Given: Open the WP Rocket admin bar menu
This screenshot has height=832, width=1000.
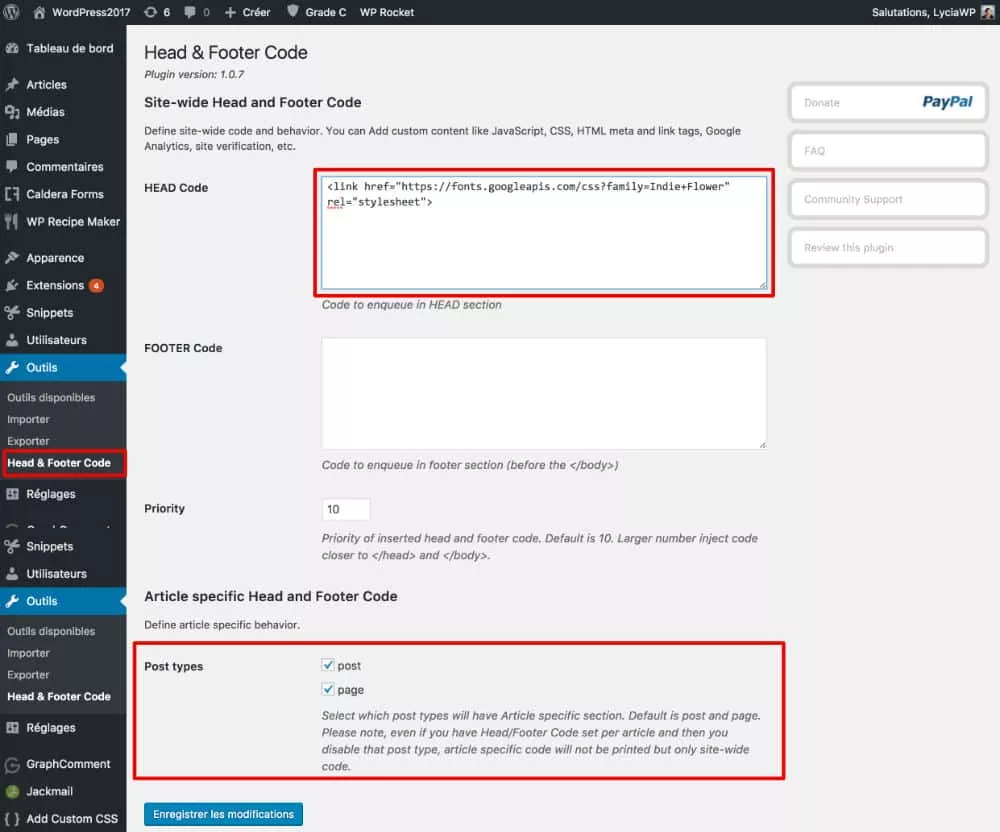Looking at the screenshot, I should coord(387,12).
